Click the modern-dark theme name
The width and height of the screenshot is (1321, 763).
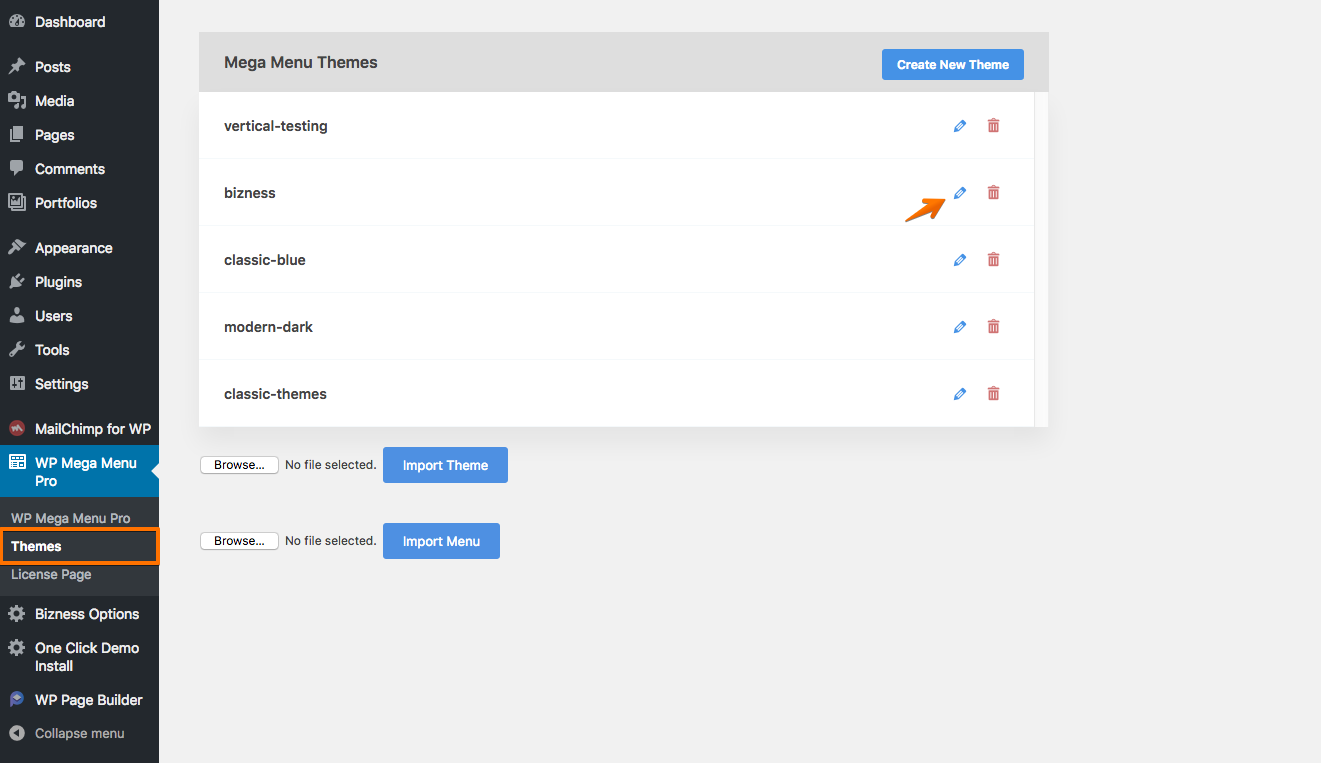click(x=268, y=327)
